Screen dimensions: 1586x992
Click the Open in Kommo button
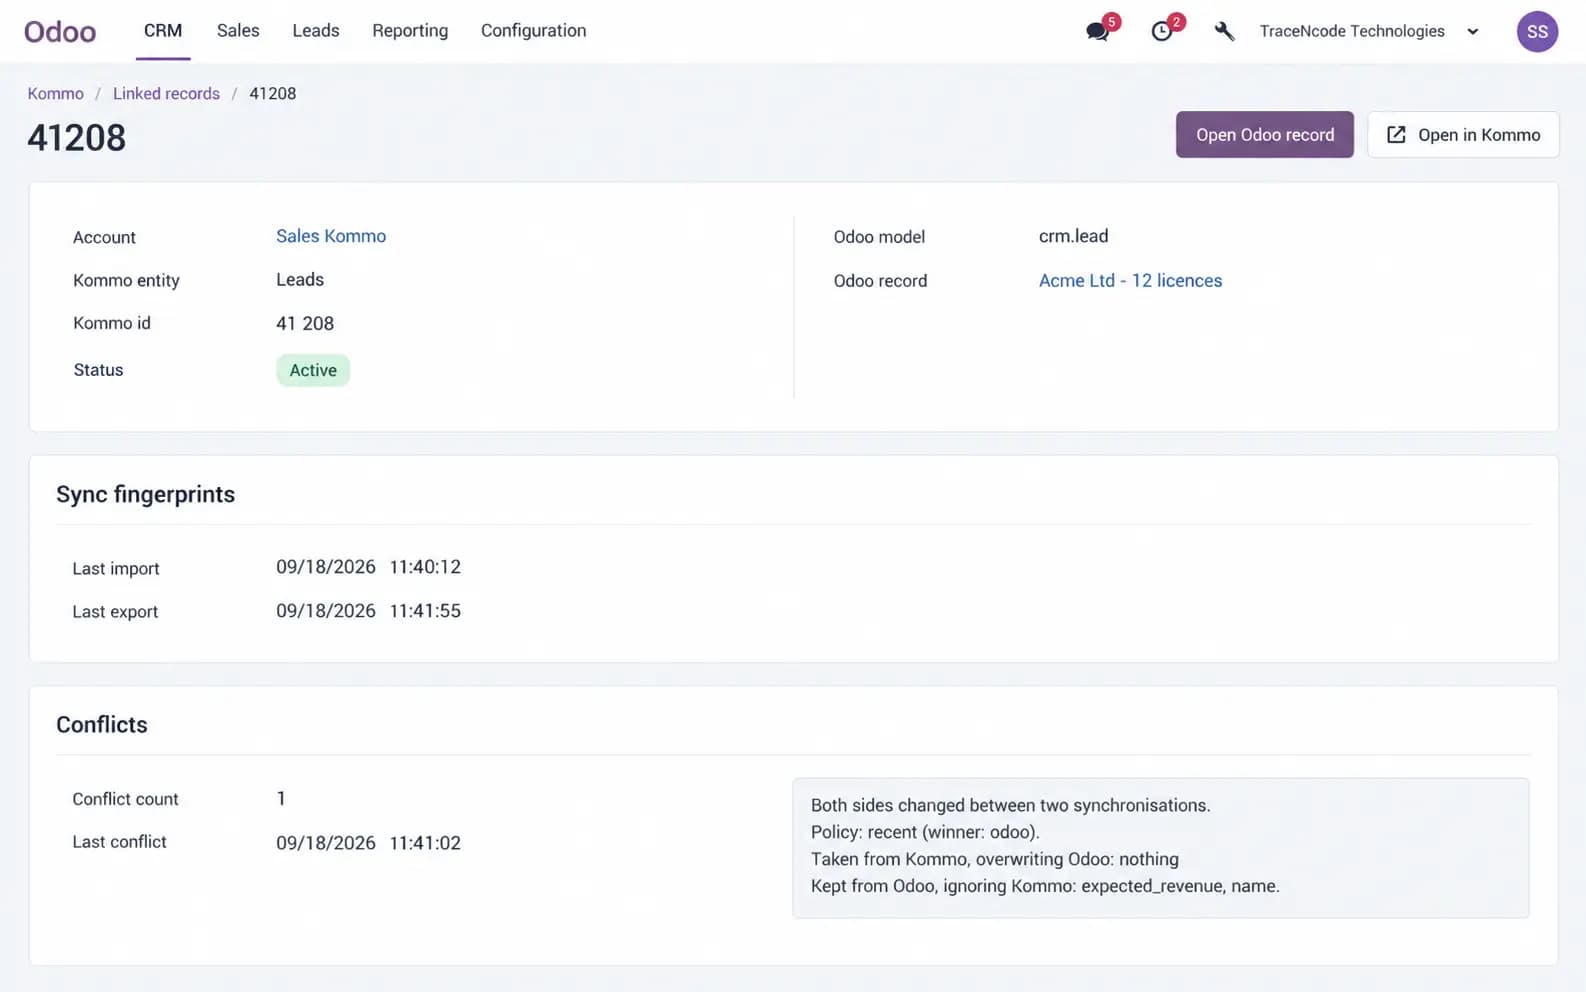1463,134
